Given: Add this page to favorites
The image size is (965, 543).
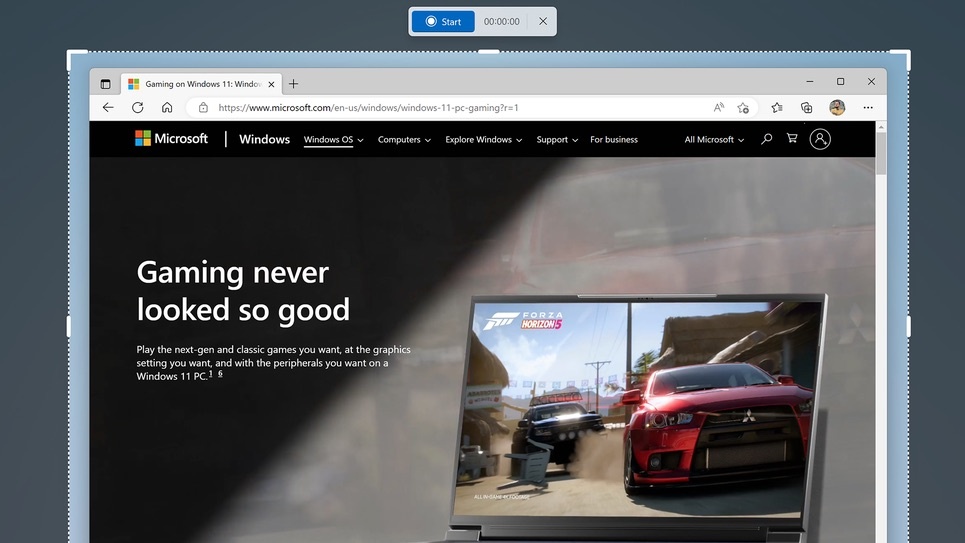Looking at the screenshot, I should click(743, 108).
